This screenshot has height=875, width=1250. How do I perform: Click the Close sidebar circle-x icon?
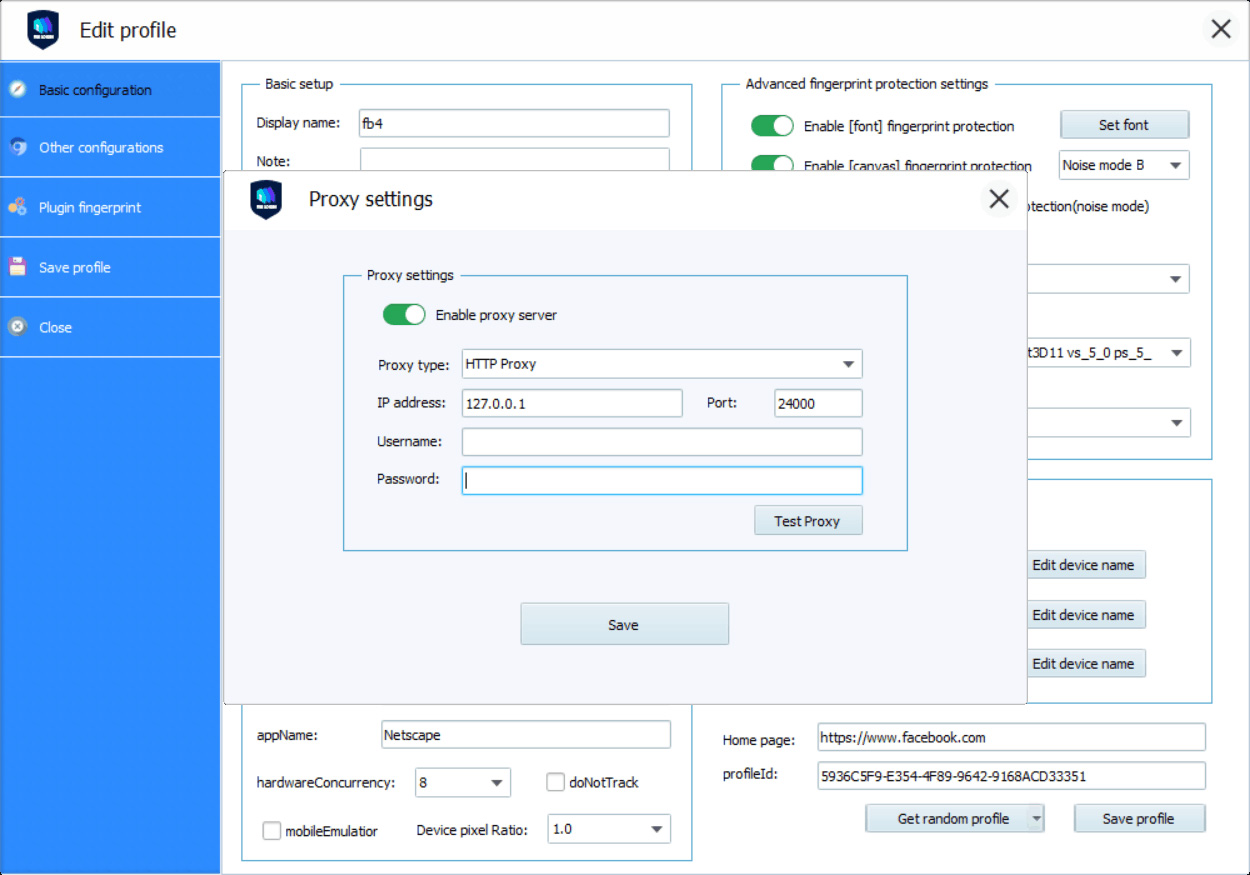pos(17,327)
